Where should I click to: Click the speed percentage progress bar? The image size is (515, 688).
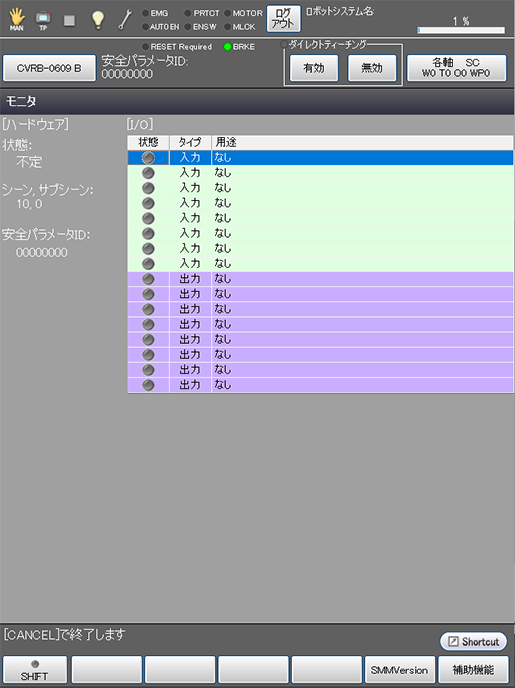[461, 30]
